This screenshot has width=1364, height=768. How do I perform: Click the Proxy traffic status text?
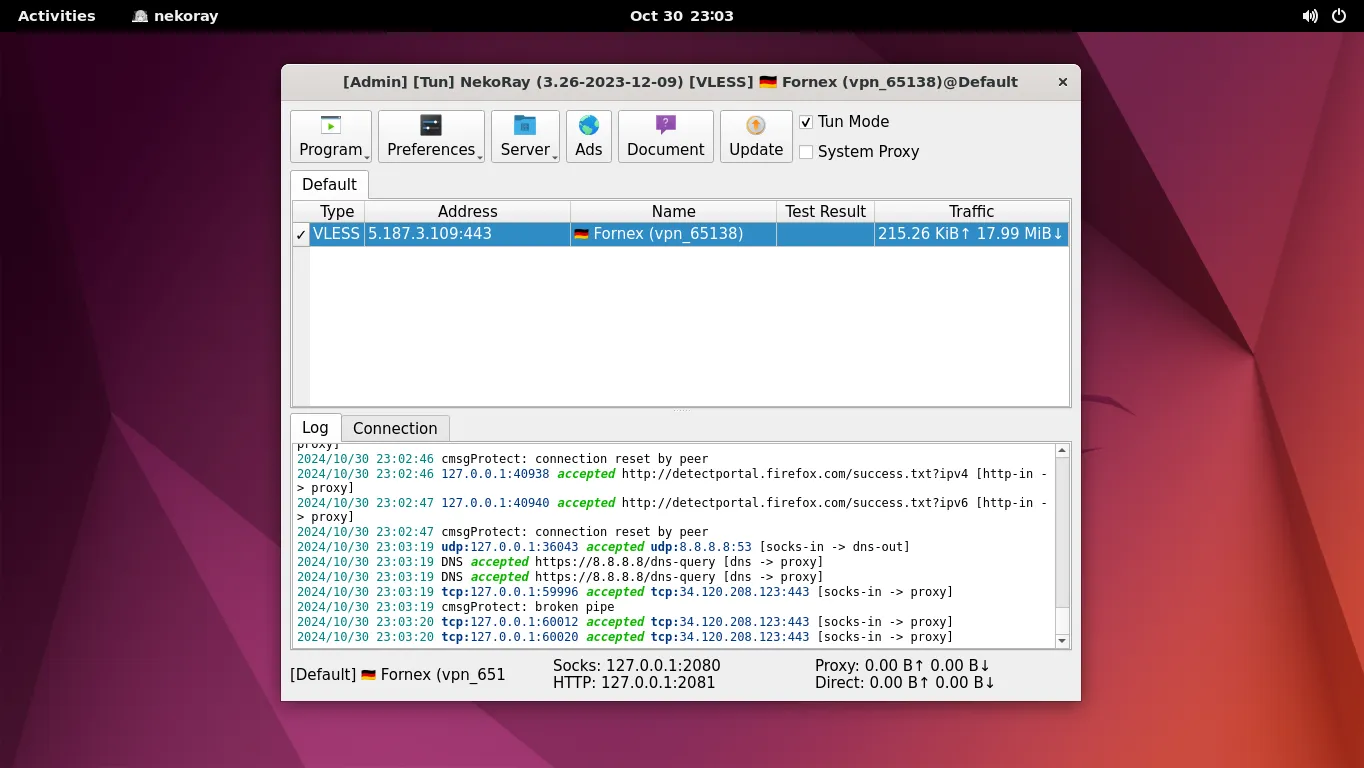[902, 666]
